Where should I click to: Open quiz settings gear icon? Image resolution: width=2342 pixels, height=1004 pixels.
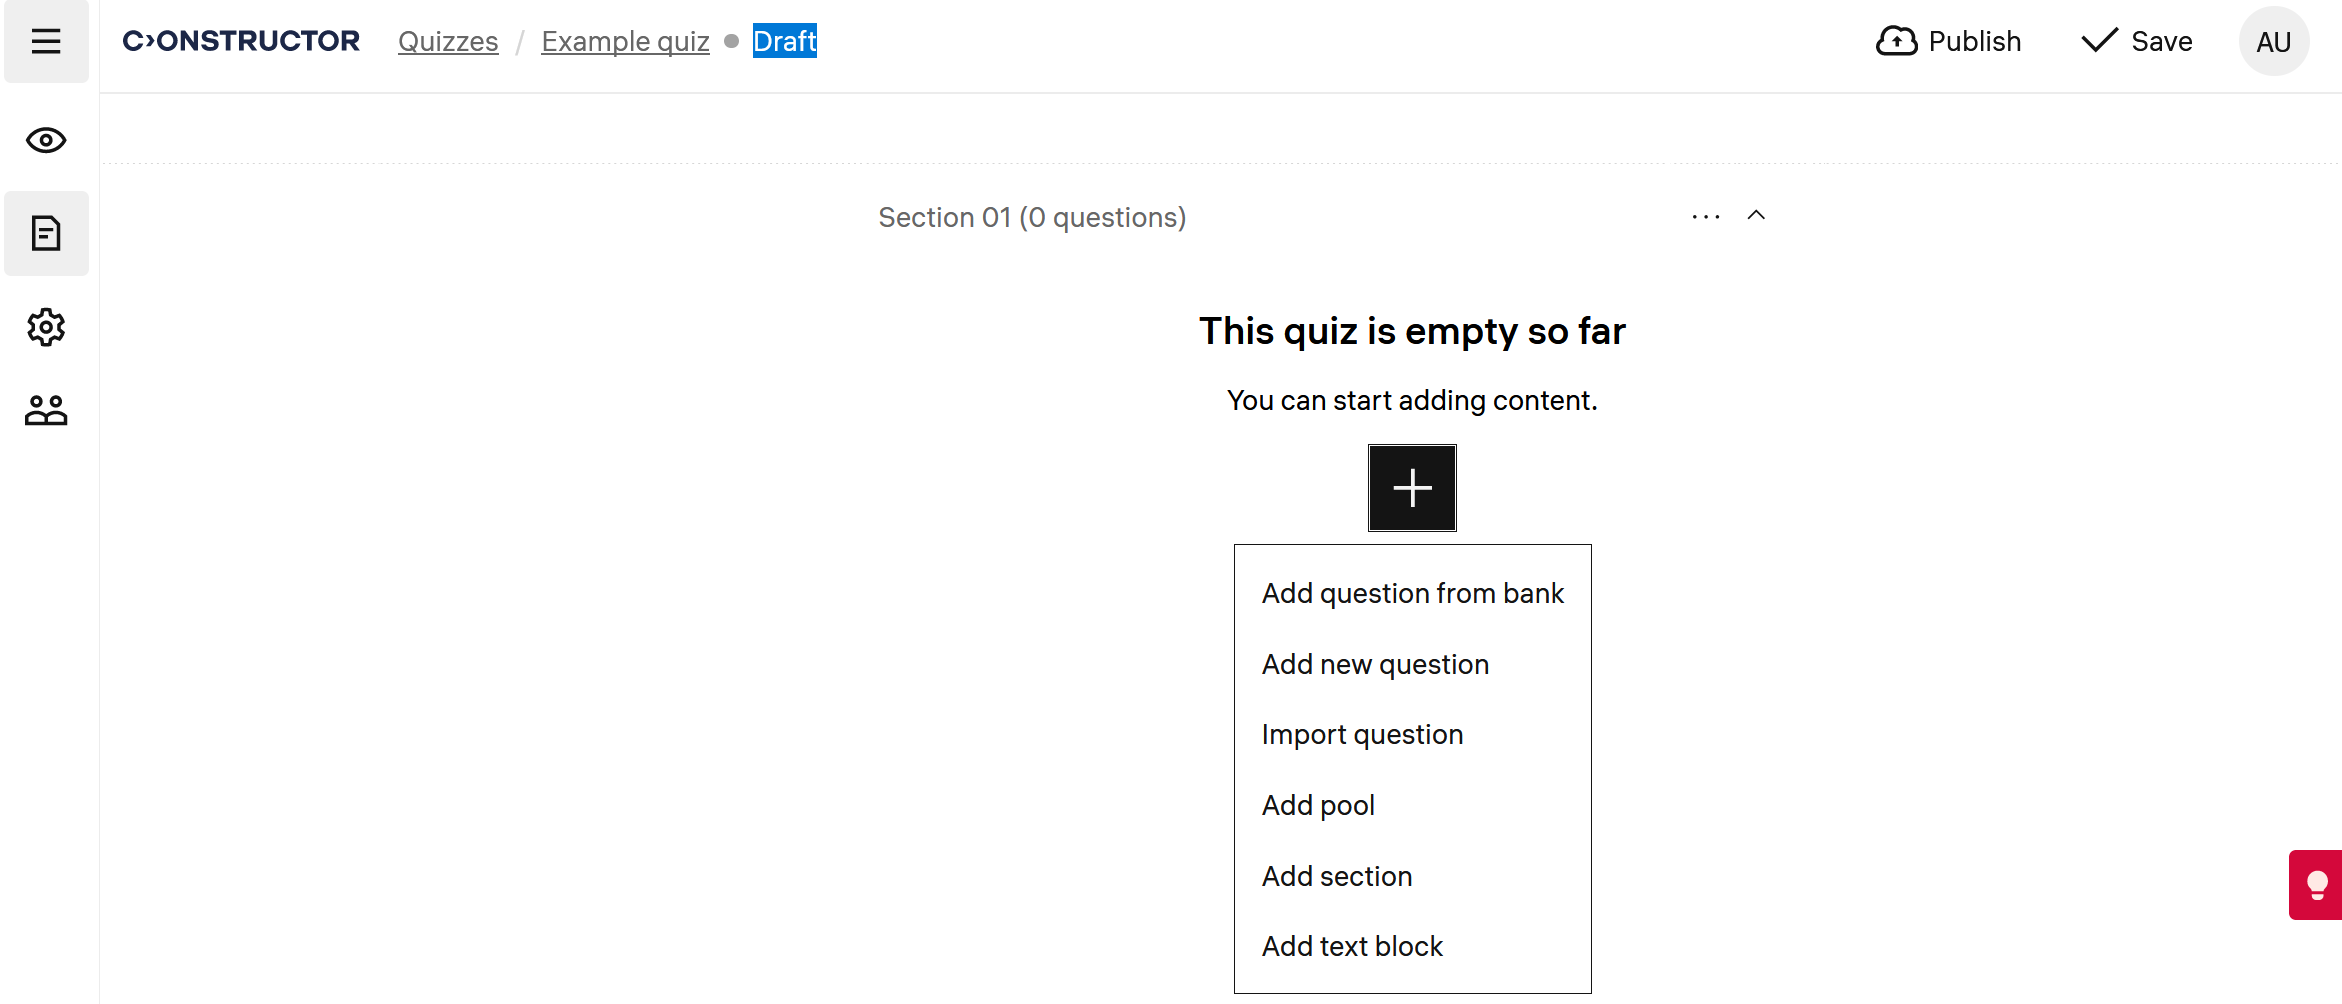tap(46, 327)
